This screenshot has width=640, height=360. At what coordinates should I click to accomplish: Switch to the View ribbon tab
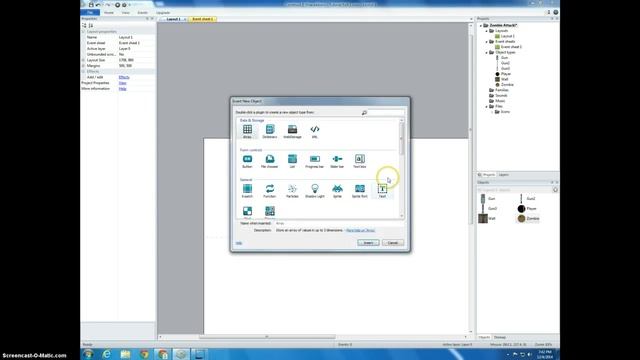(126, 13)
